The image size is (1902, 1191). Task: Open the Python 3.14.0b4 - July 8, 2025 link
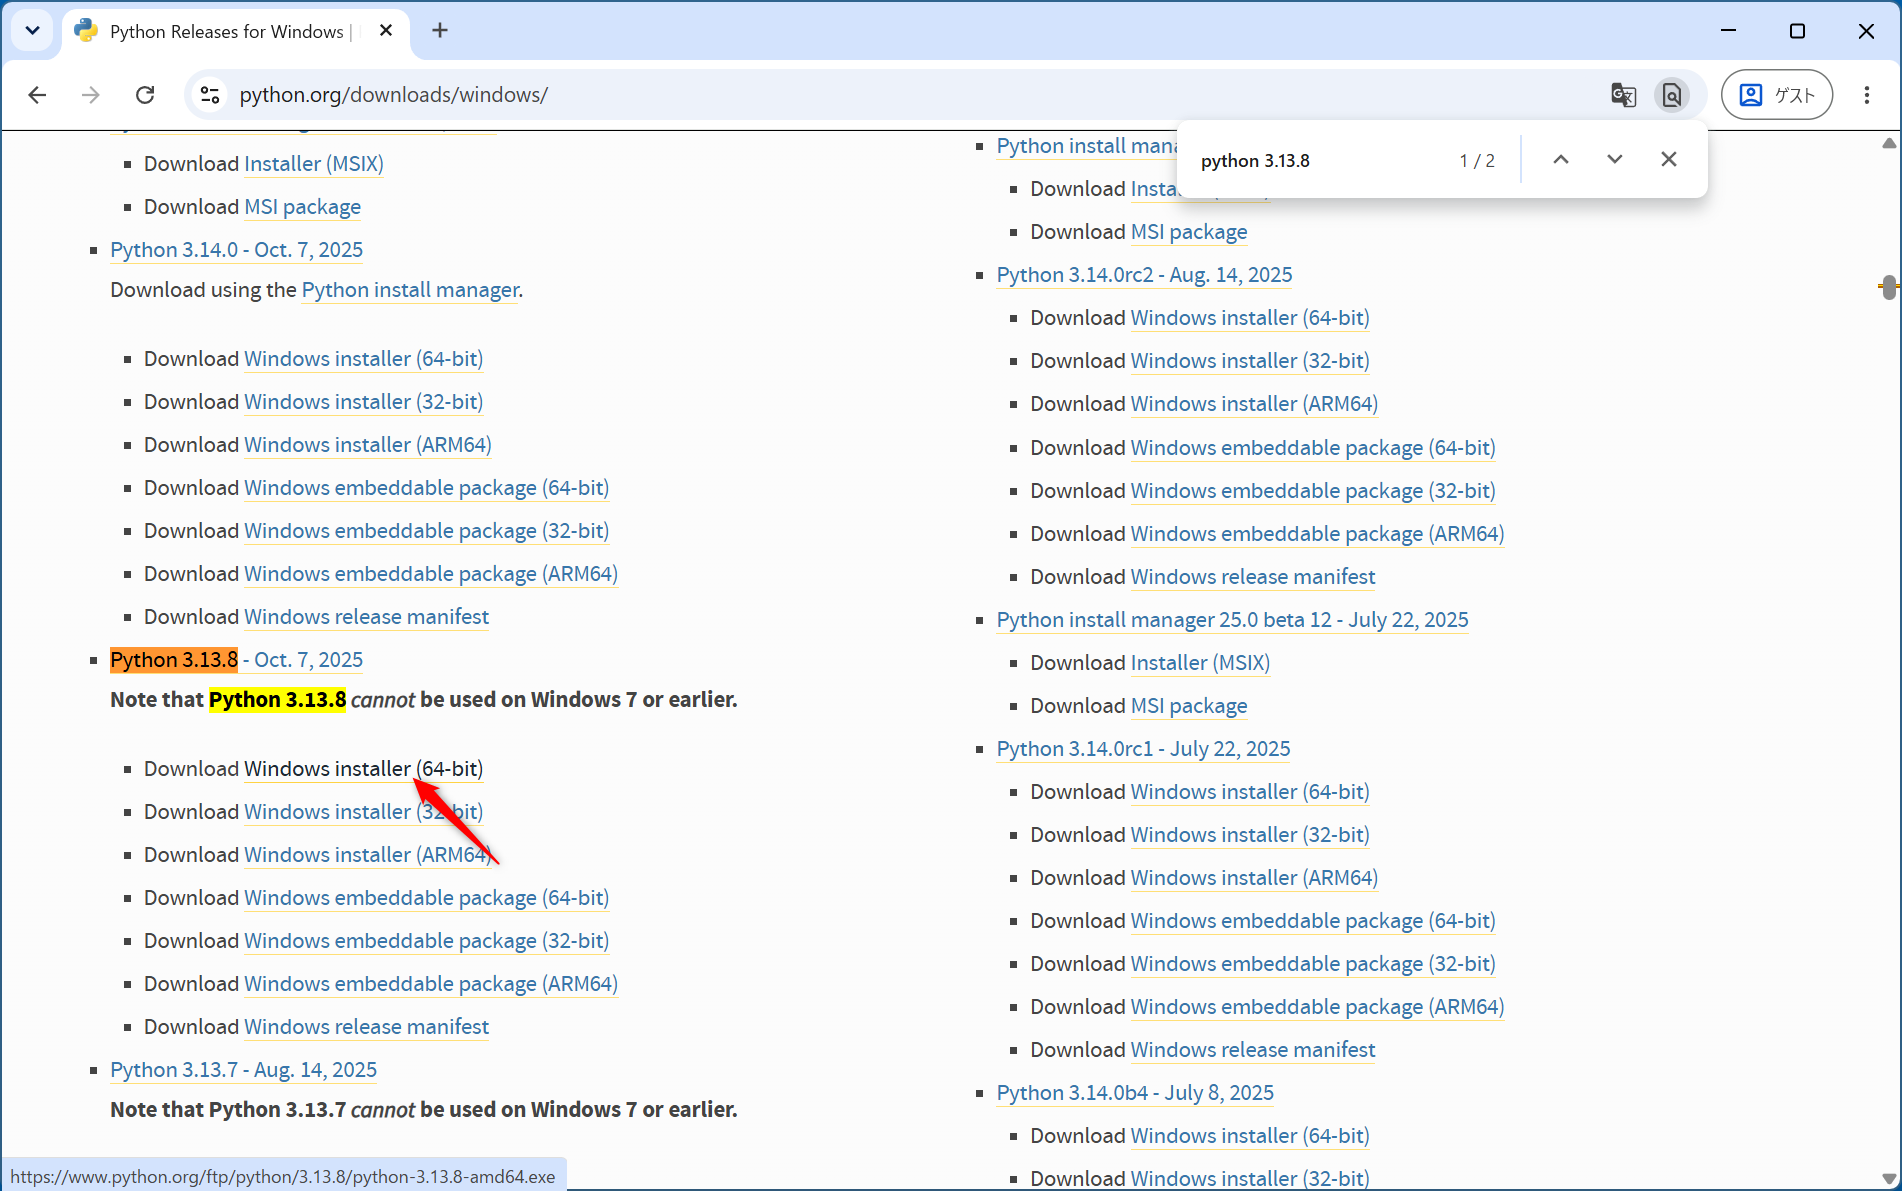point(1135,1093)
